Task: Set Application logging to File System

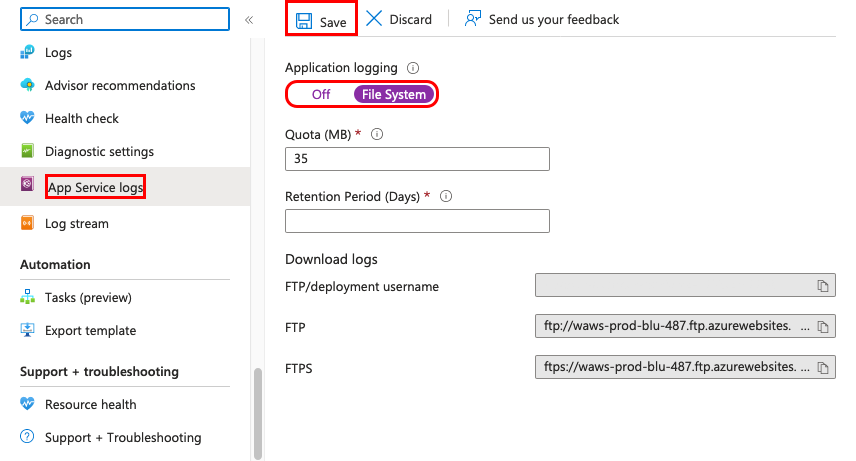Action: (x=394, y=94)
